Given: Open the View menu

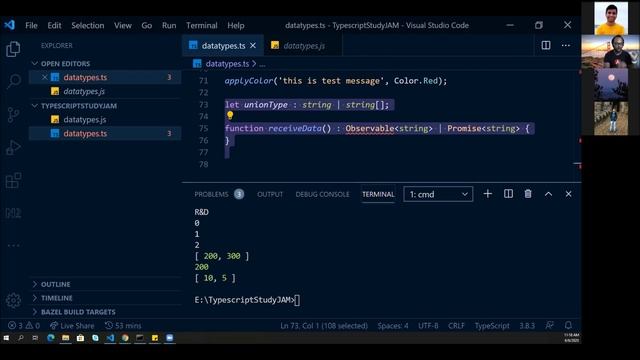Looking at the screenshot, I should (122, 25).
